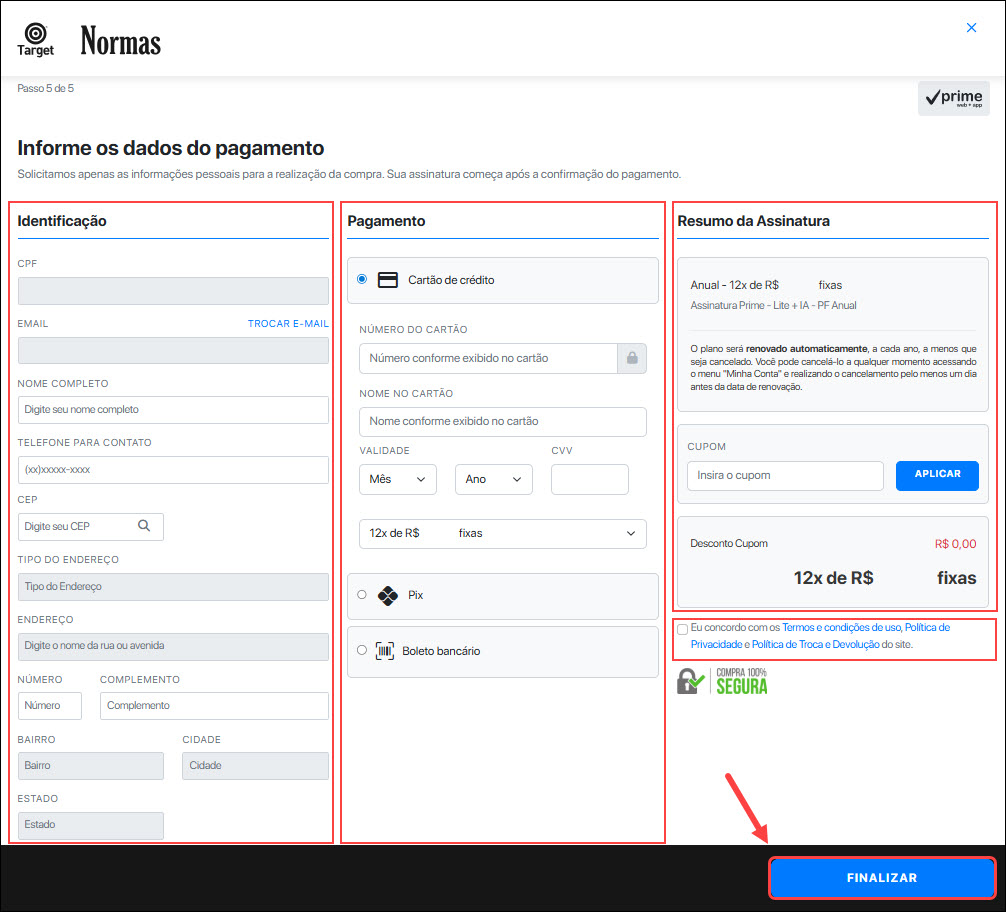
Task: Click the Nome completo input field
Action: coord(173,410)
